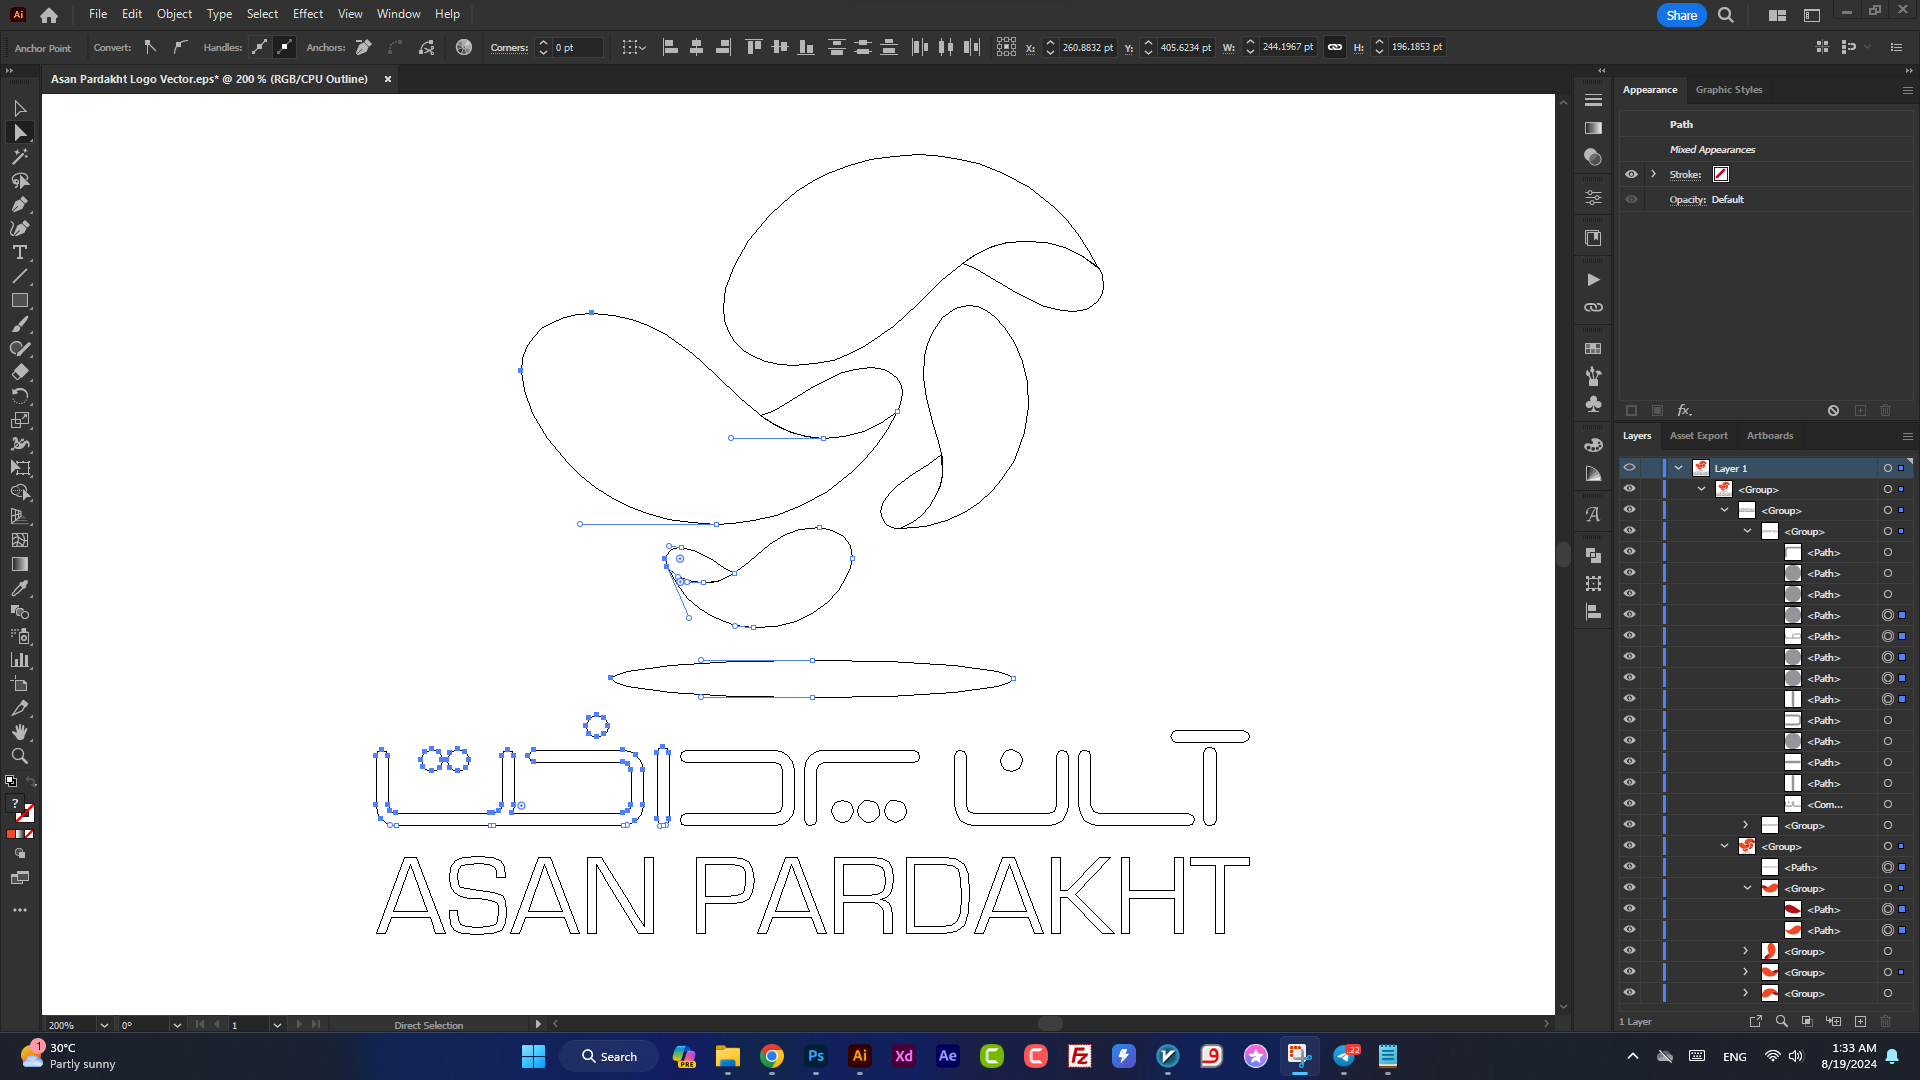Toggle visibility of top Group layer
The height and width of the screenshot is (1080, 1920).
pos(1629,489)
